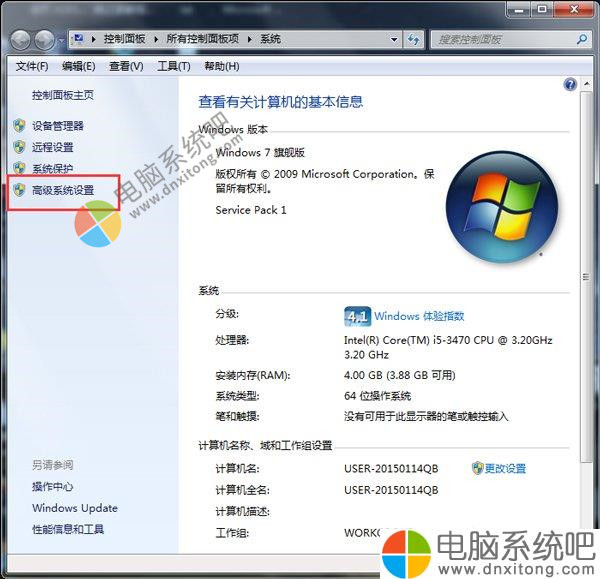Click the 计算机名 value USER-20150114QB
The width and height of the screenshot is (600, 579).
tap(391, 469)
